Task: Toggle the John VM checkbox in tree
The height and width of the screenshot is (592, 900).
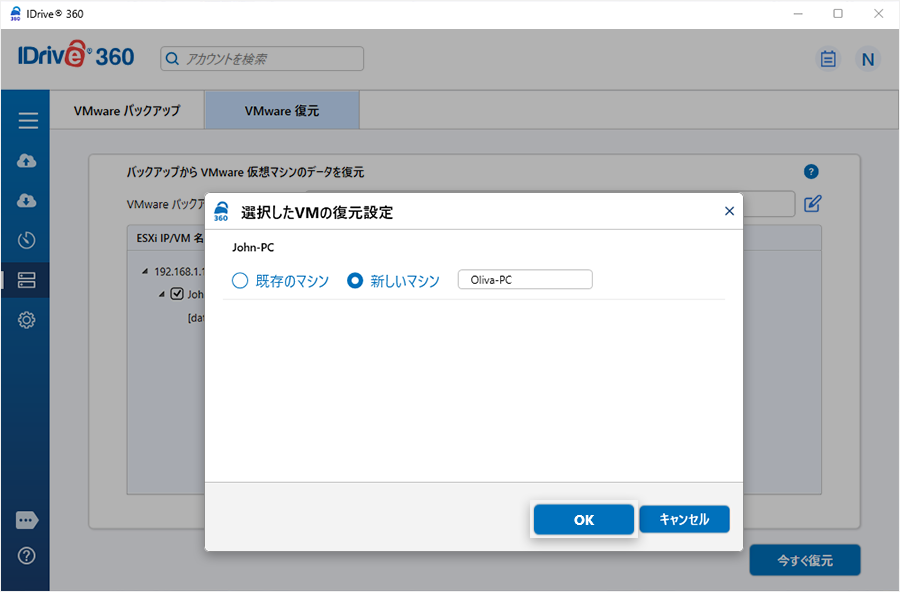Action: (177, 294)
